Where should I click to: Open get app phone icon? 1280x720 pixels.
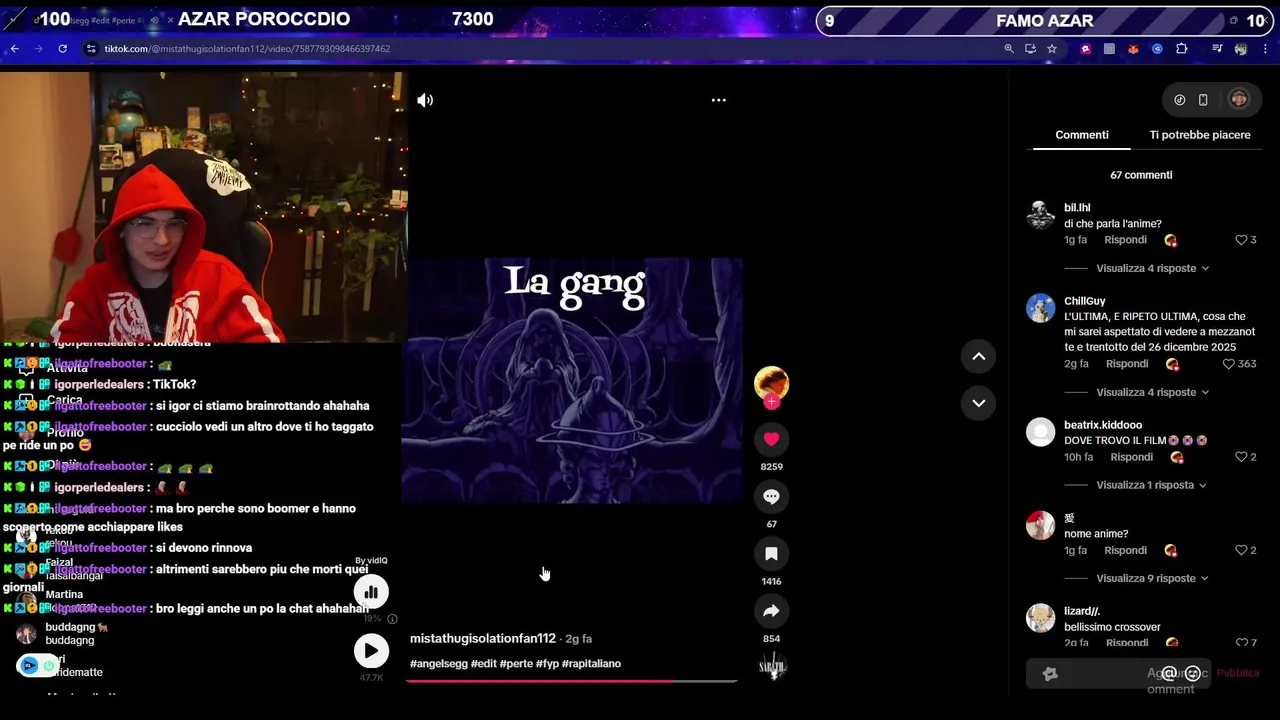click(x=1203, y=100)
